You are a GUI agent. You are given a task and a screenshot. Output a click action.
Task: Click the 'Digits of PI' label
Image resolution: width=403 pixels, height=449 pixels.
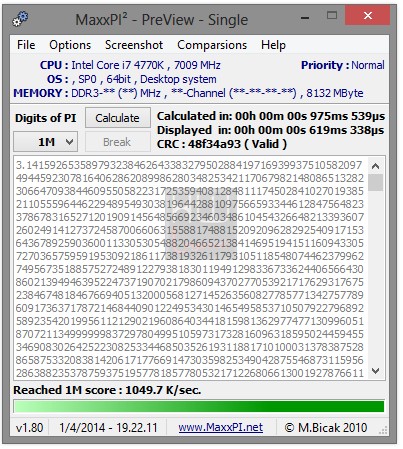click(46, 118)
